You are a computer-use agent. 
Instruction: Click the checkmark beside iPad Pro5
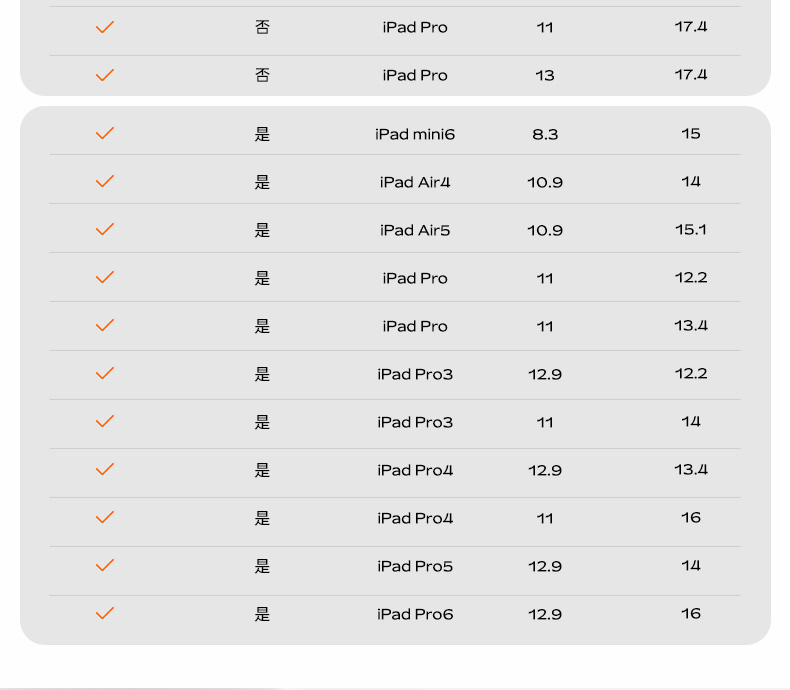coord(105,565)
